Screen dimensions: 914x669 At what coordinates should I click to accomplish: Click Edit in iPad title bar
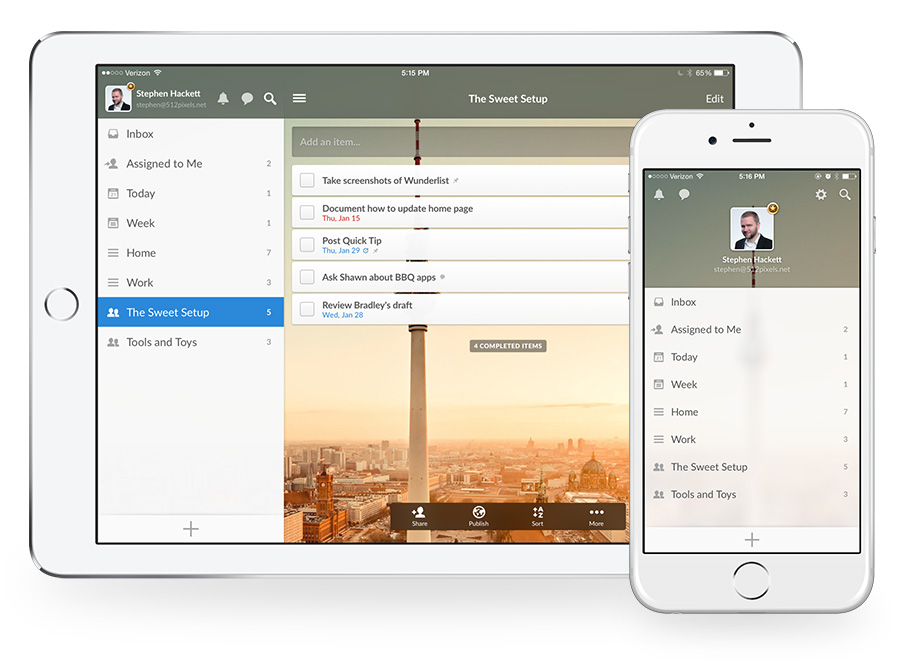(715, 99)
